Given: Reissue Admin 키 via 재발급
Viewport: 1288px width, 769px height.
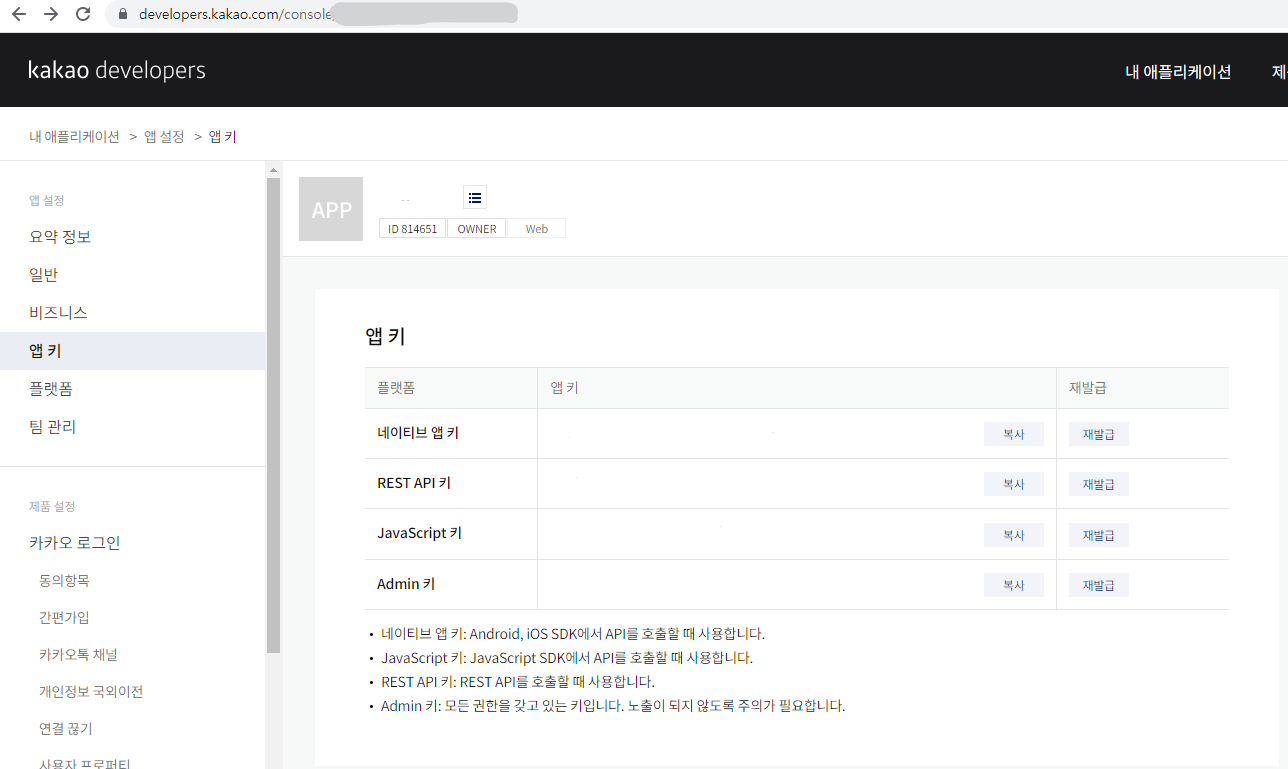Looking at the screenshot, I should [1098, 585].
